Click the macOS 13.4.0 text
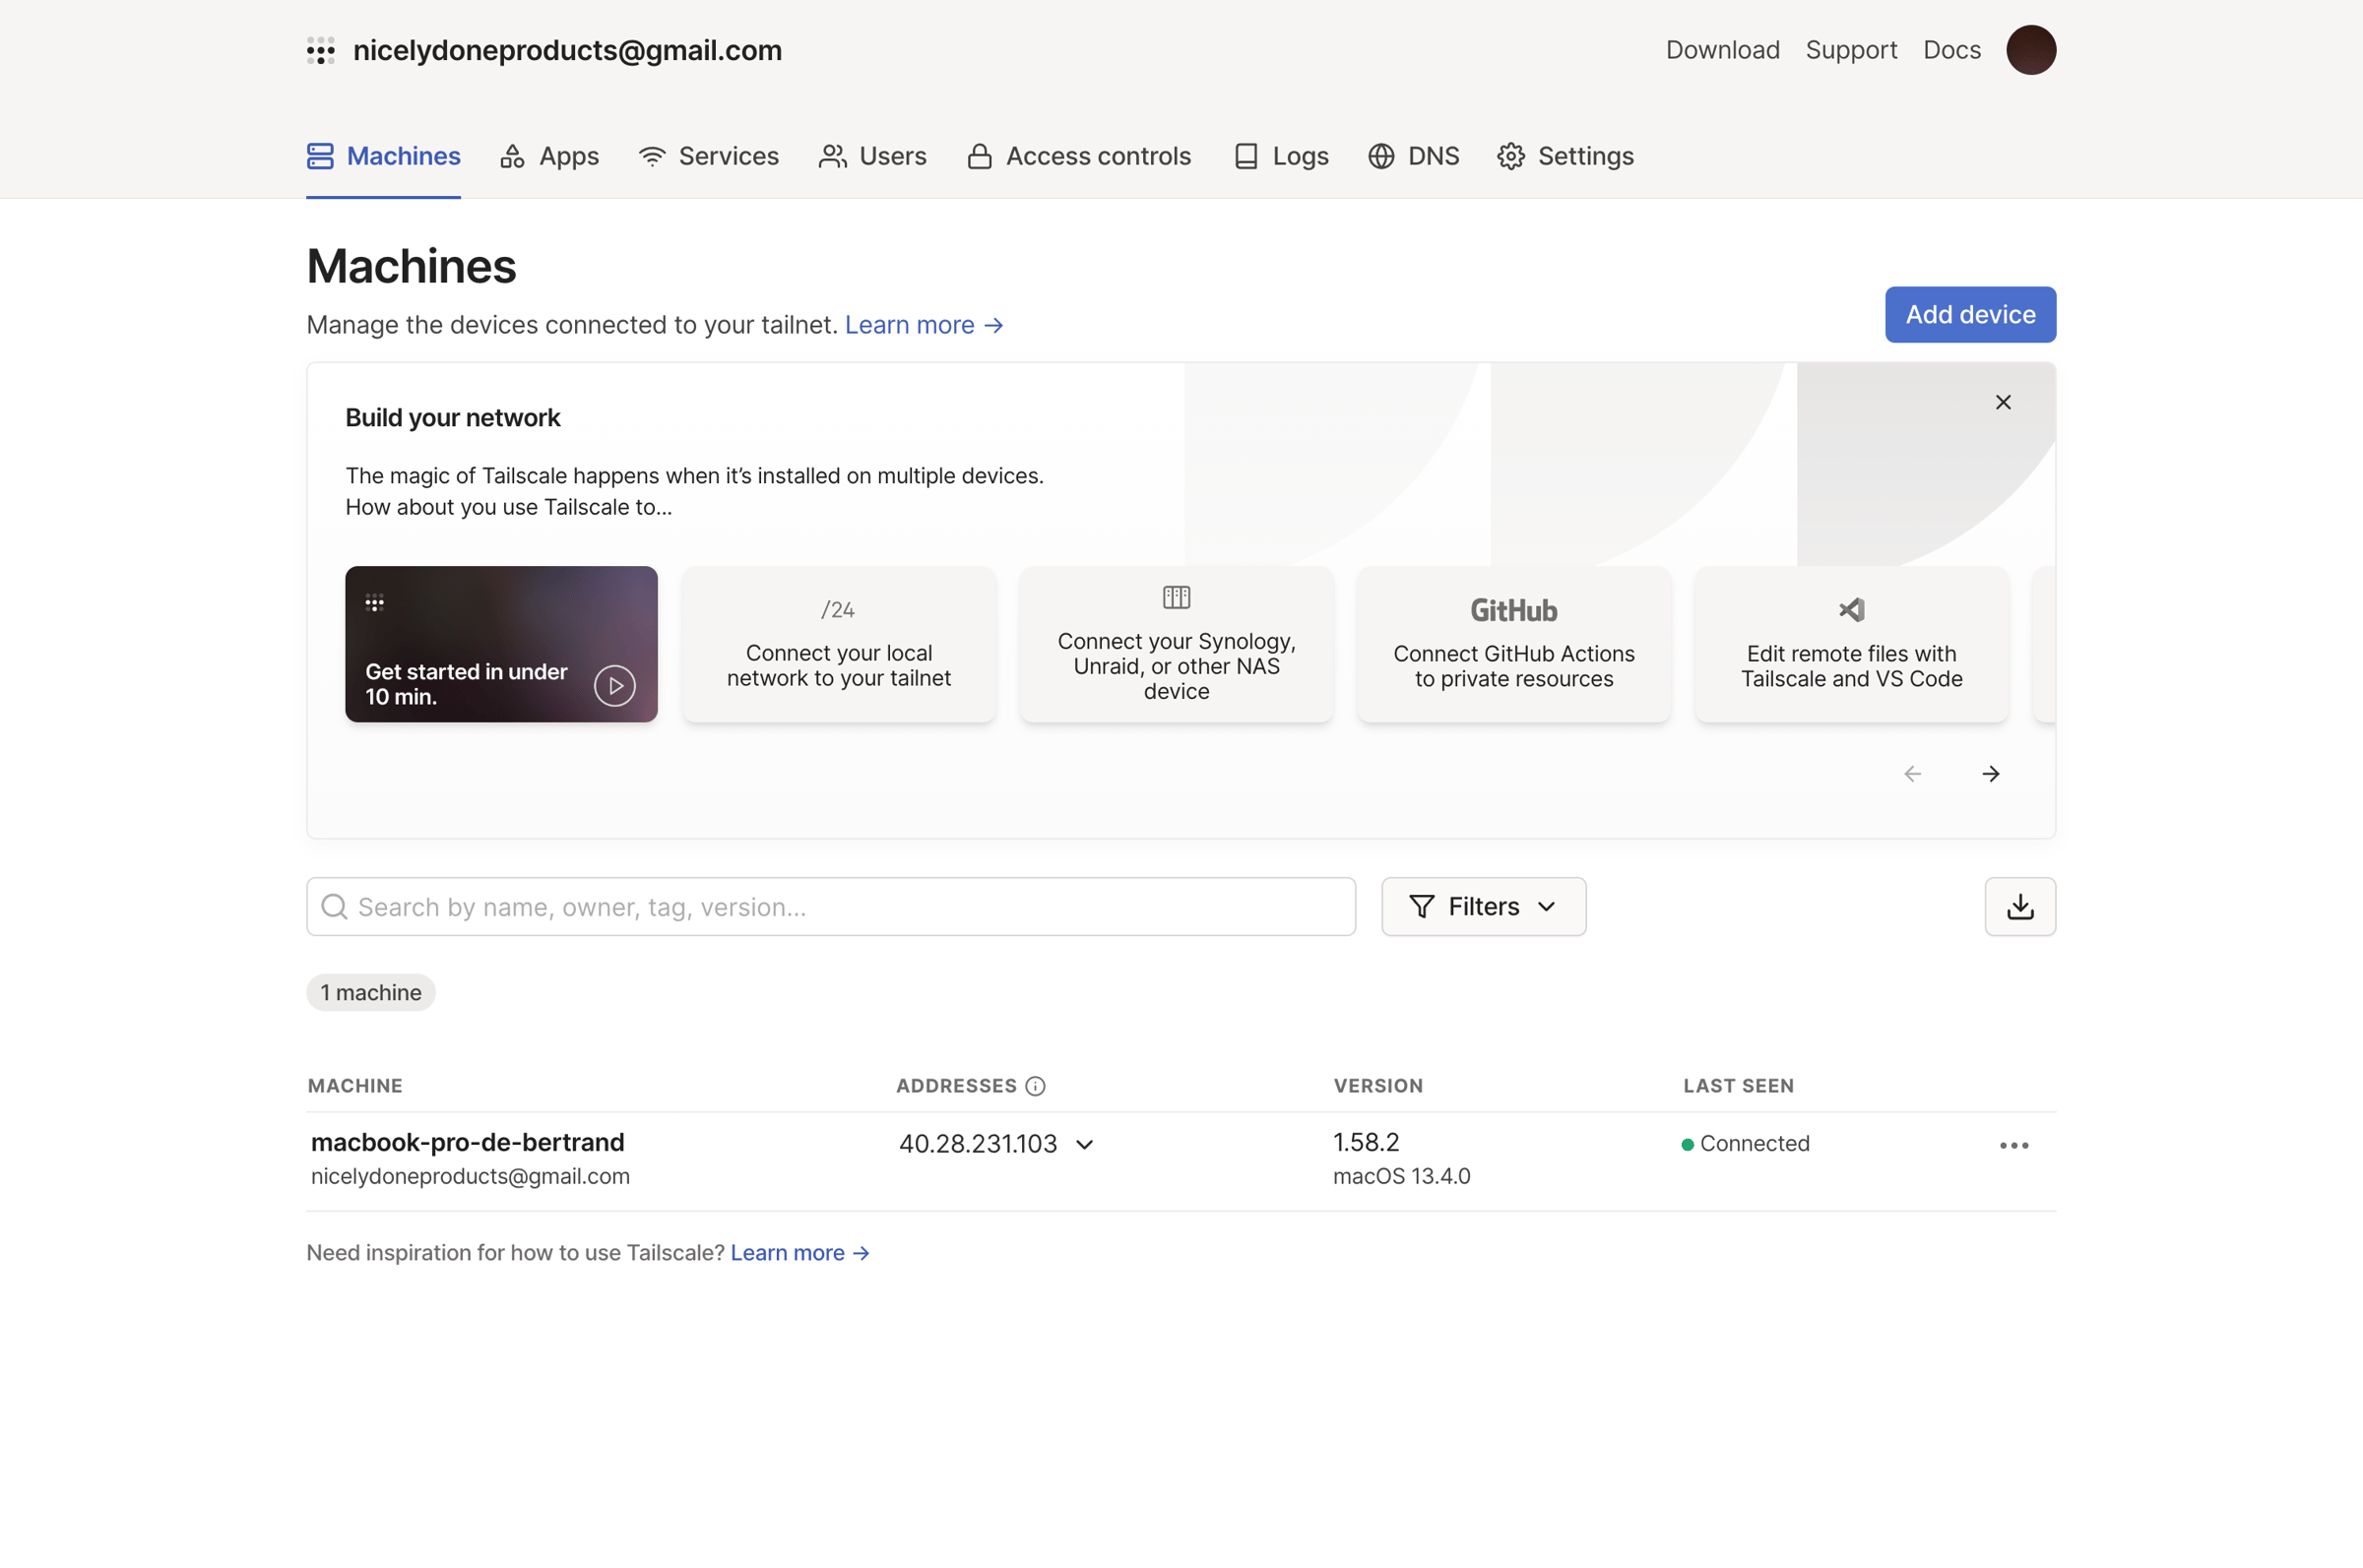Image resolution: width=2363 pixels, height=1568 pixels. click(x=1401, y=1176)
